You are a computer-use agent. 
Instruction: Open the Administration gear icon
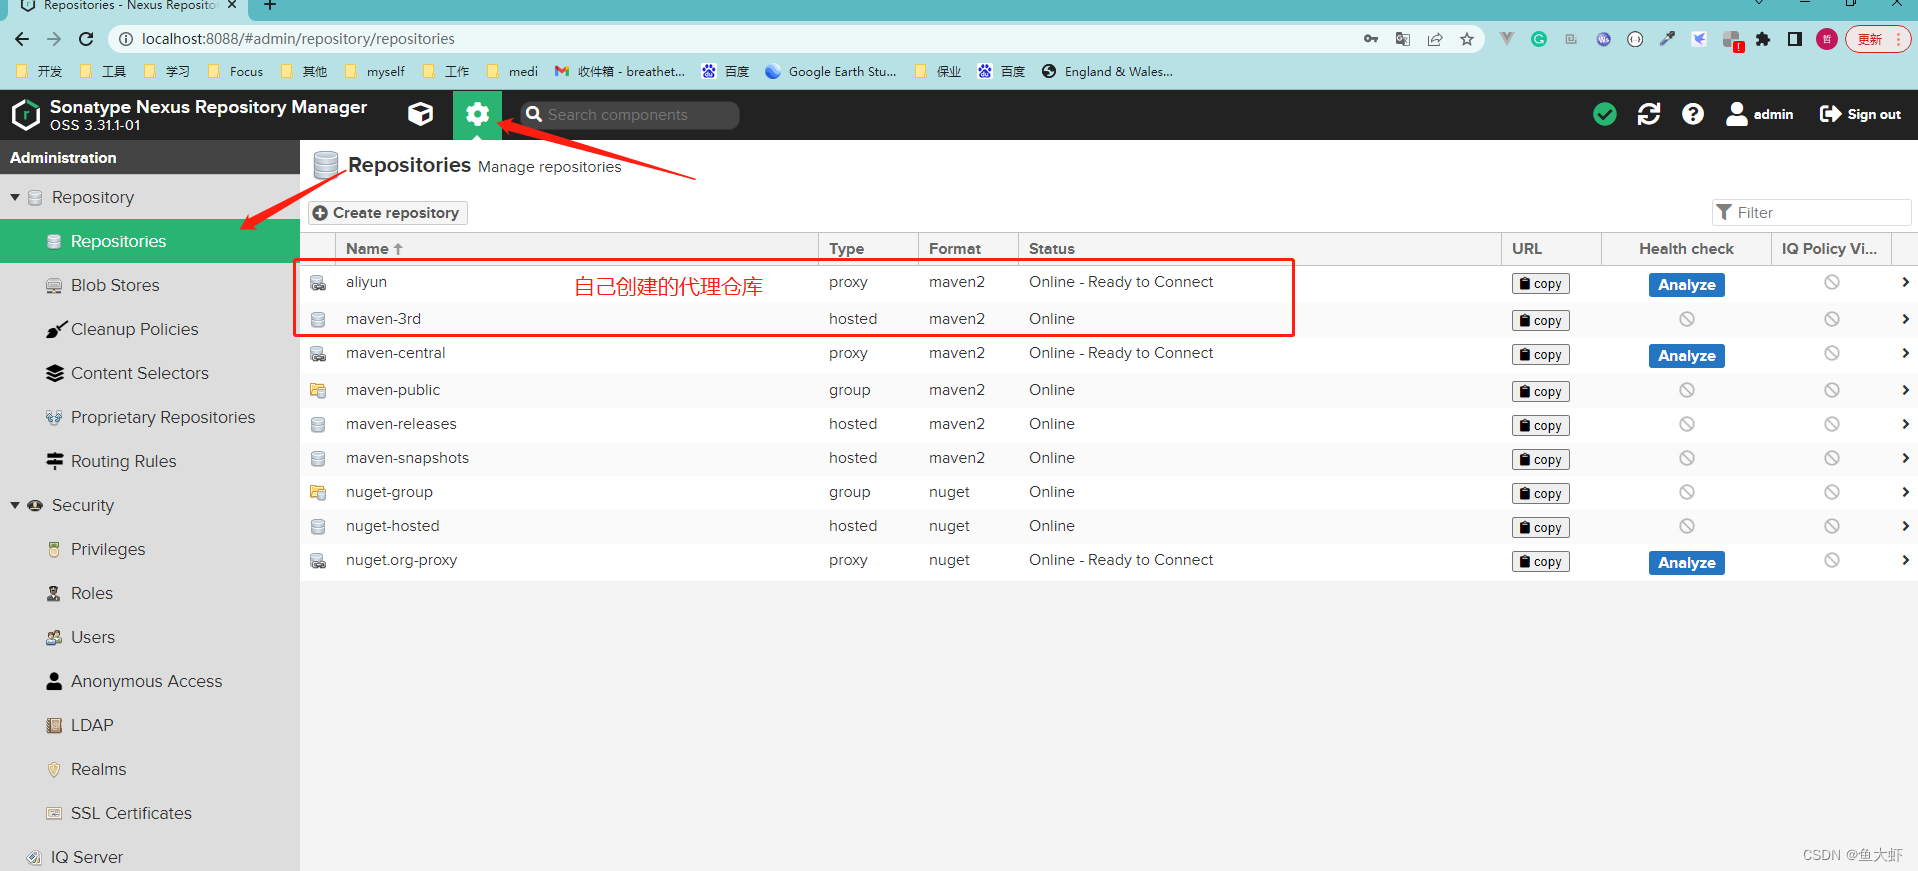477,114
